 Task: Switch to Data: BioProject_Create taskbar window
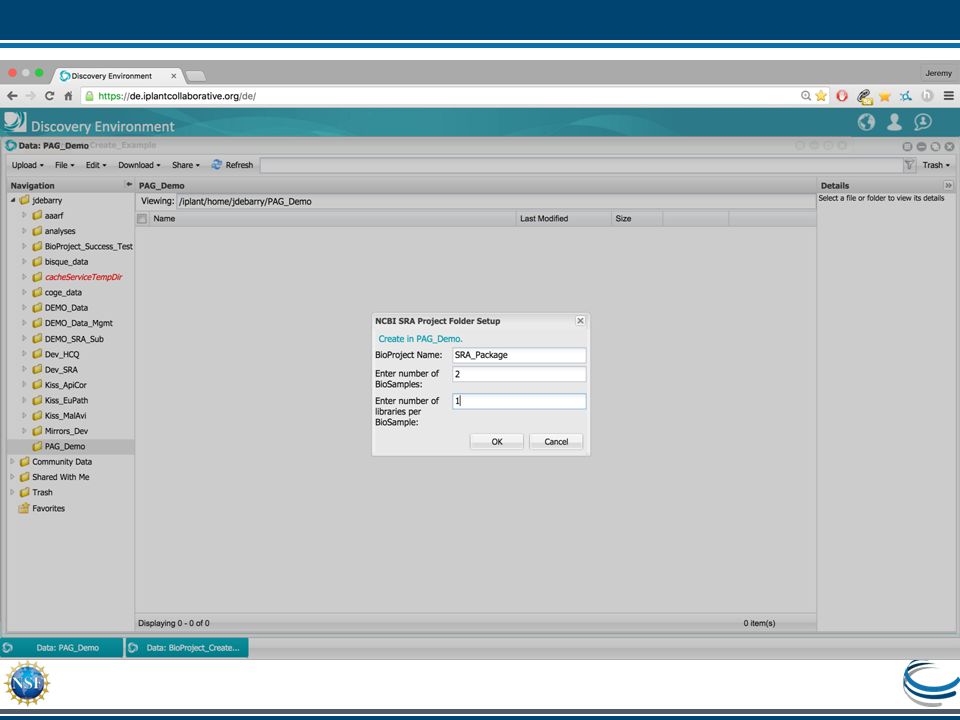pos(187,648)
